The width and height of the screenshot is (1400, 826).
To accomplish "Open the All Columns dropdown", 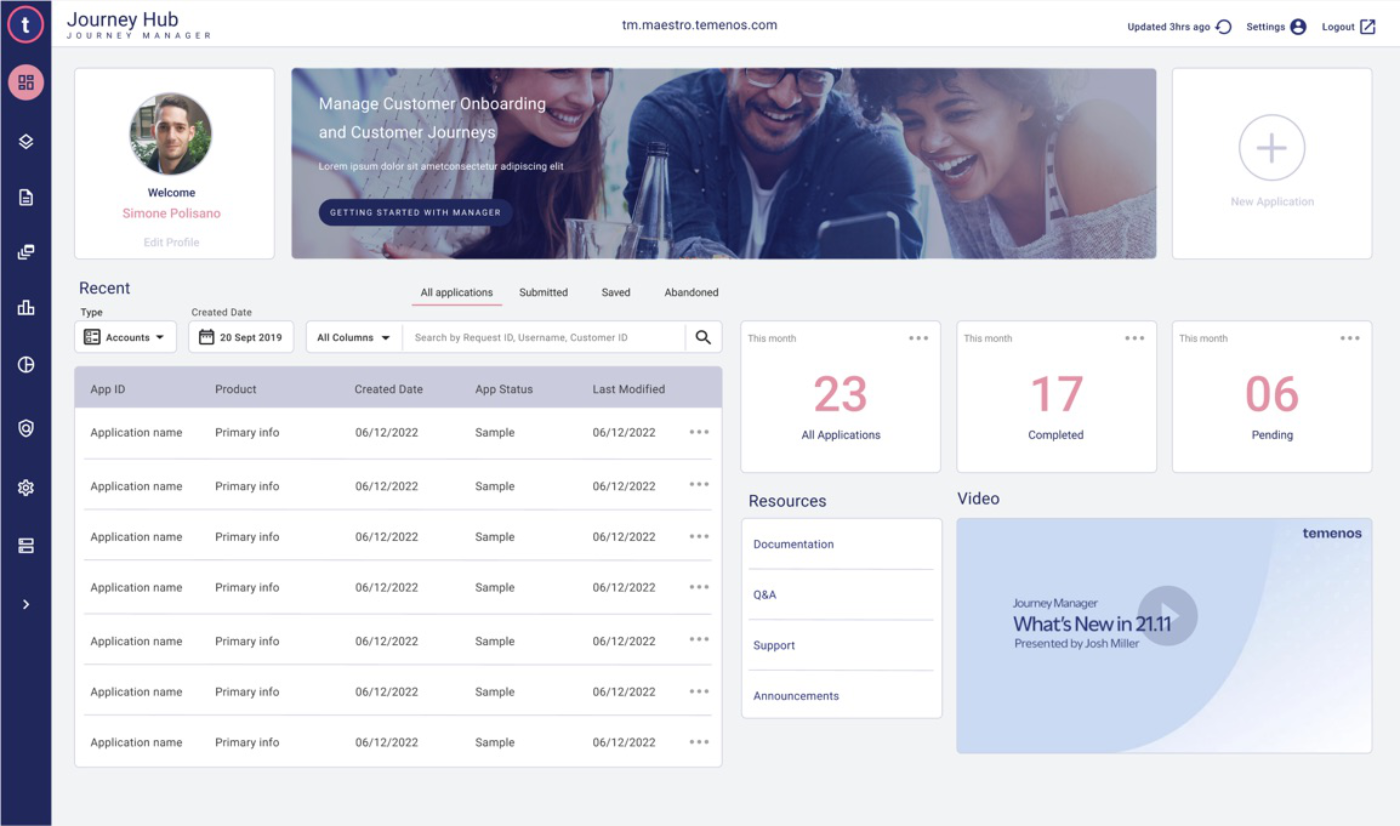I will (352, 337).
